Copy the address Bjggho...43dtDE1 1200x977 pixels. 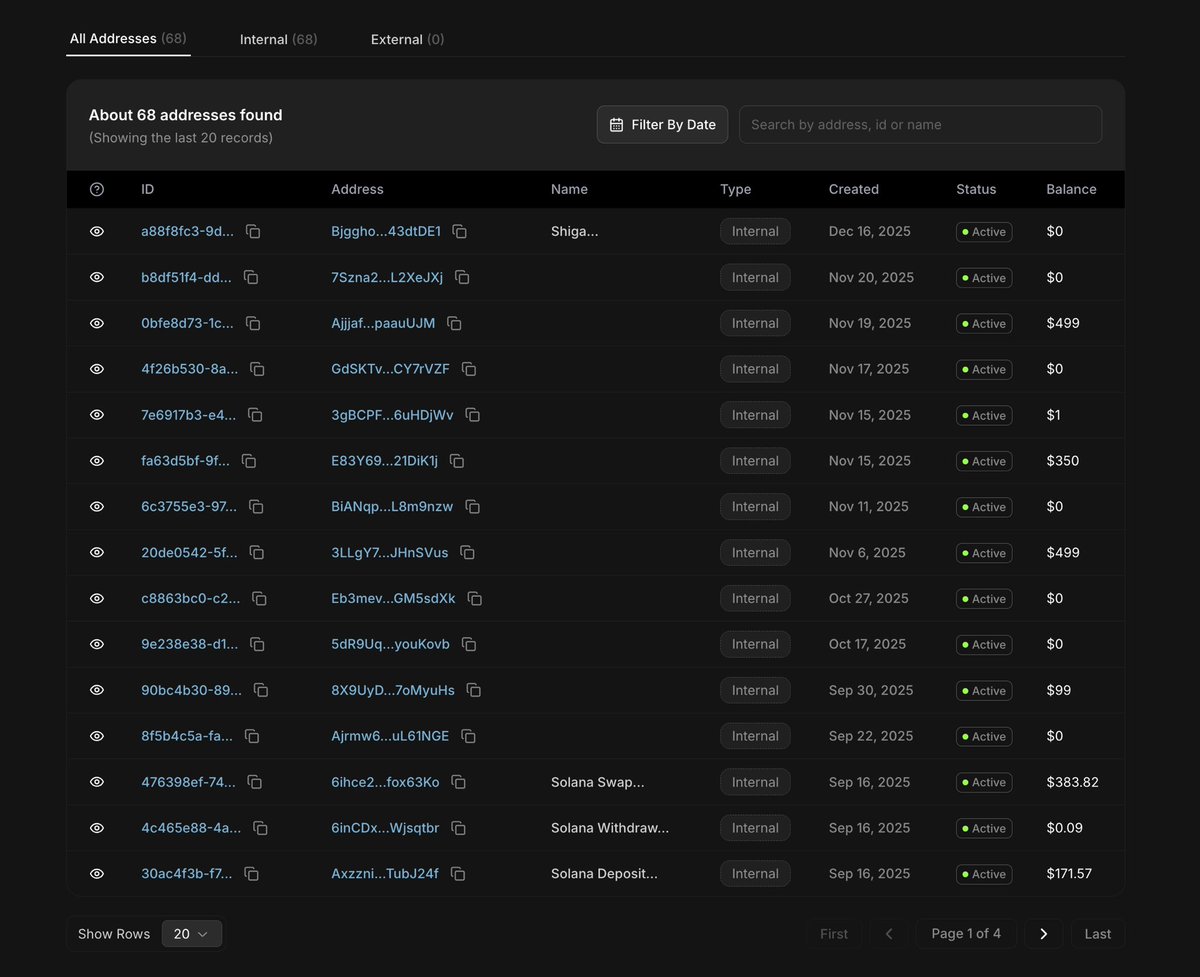(459, 231)
